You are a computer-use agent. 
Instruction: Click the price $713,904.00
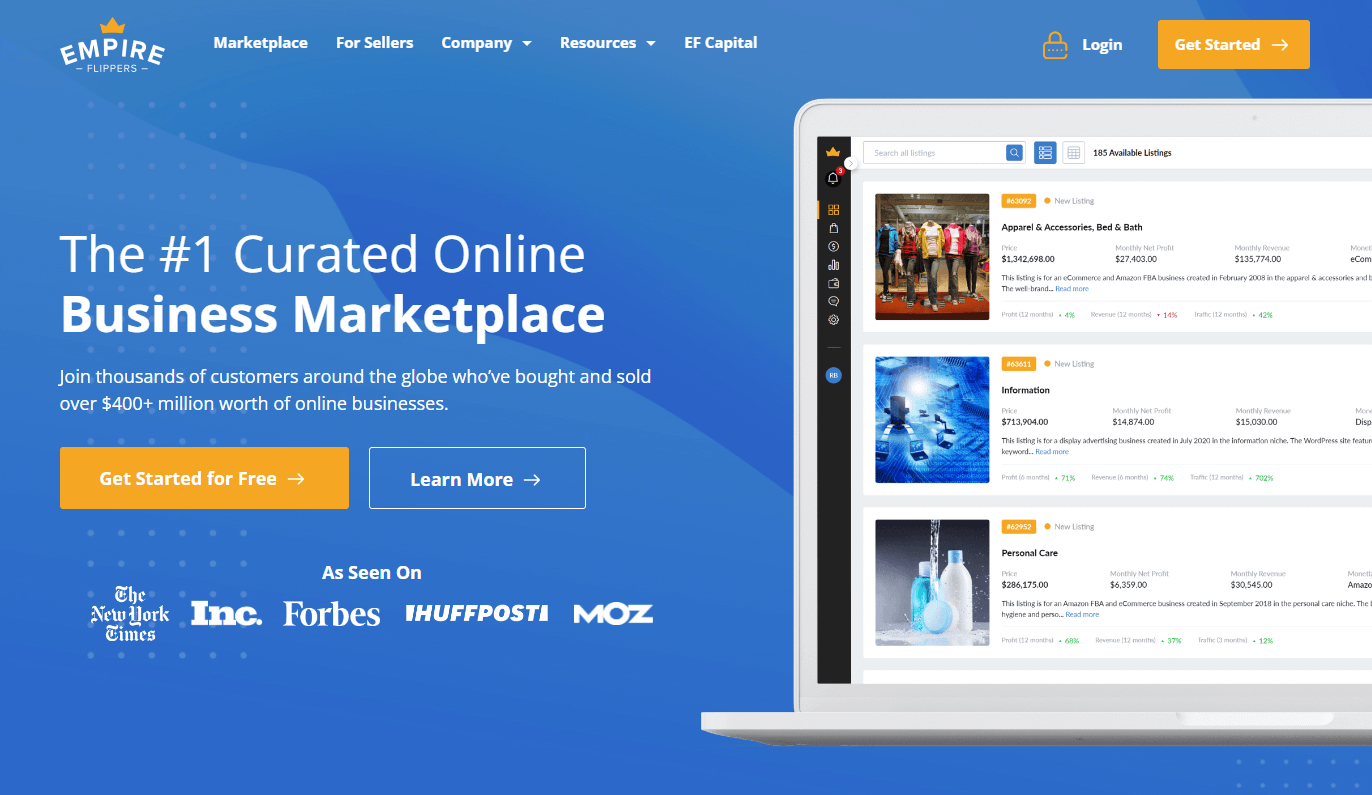1025,422
